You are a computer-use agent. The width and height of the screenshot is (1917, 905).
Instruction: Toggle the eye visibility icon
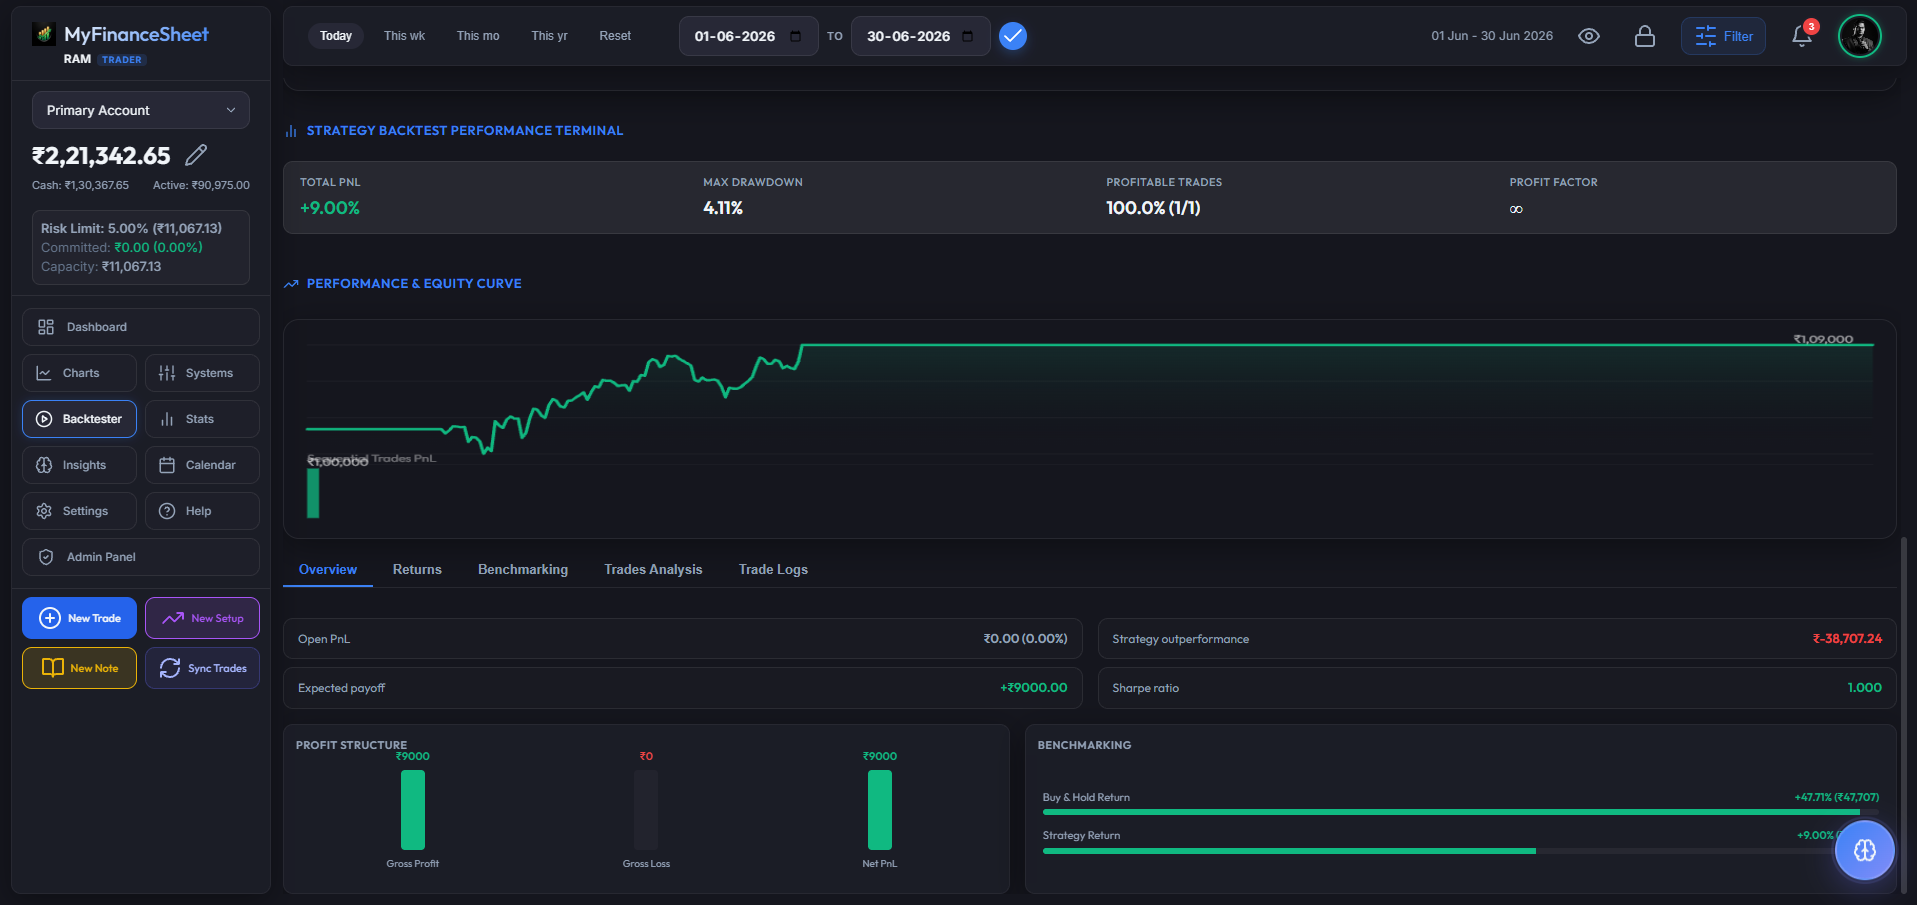1588,36
